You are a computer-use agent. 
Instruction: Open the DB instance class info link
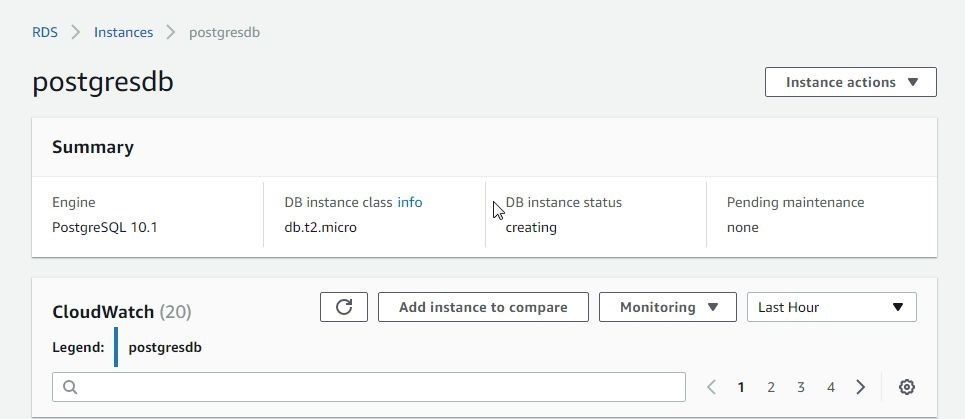point(410,202)
